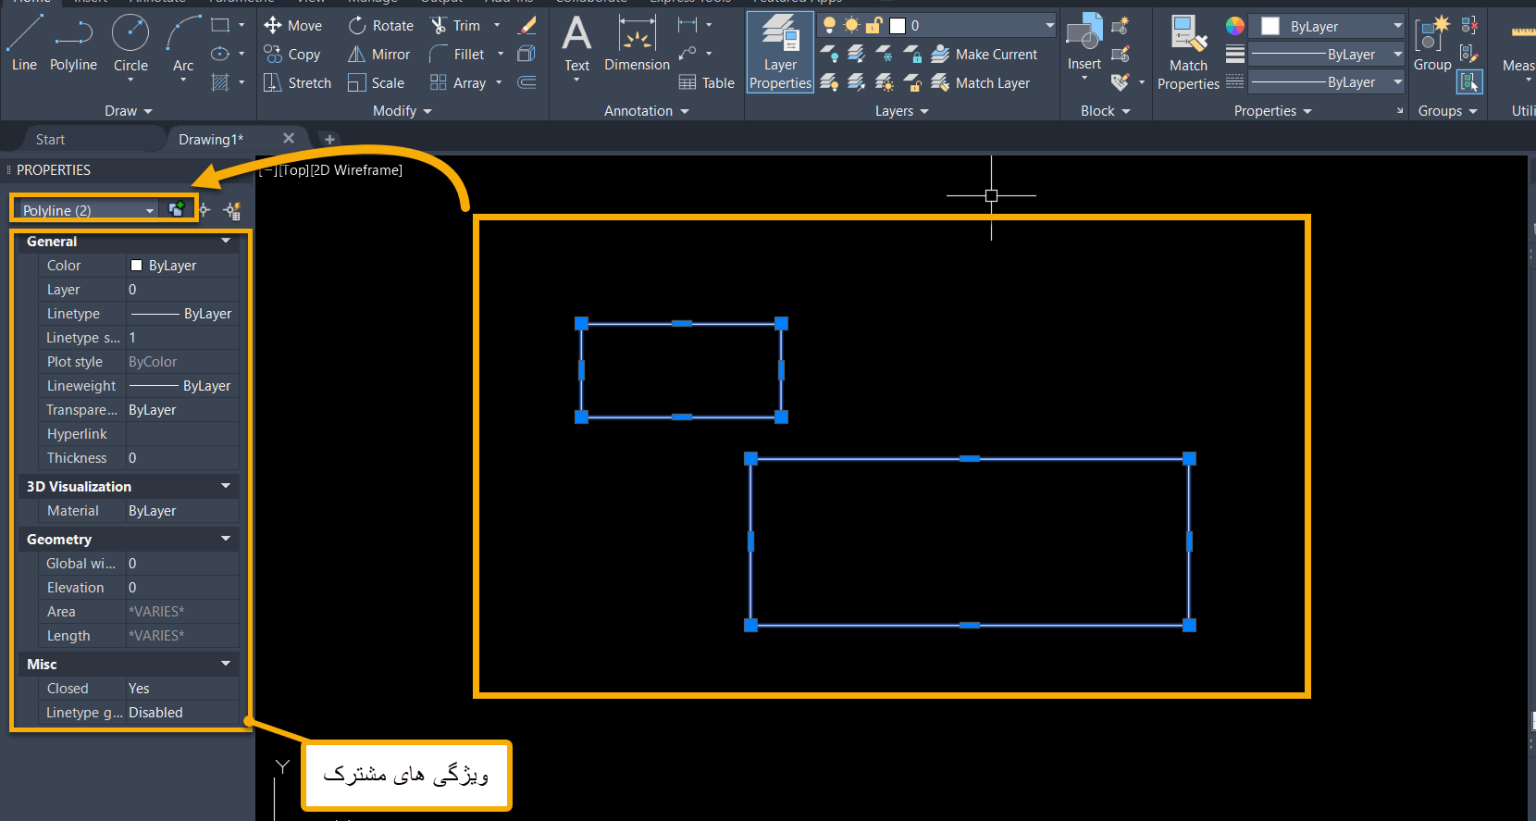Screen dimensions: 1536x821
Task: Select the Stretch tool
Action: coord(297,83)
